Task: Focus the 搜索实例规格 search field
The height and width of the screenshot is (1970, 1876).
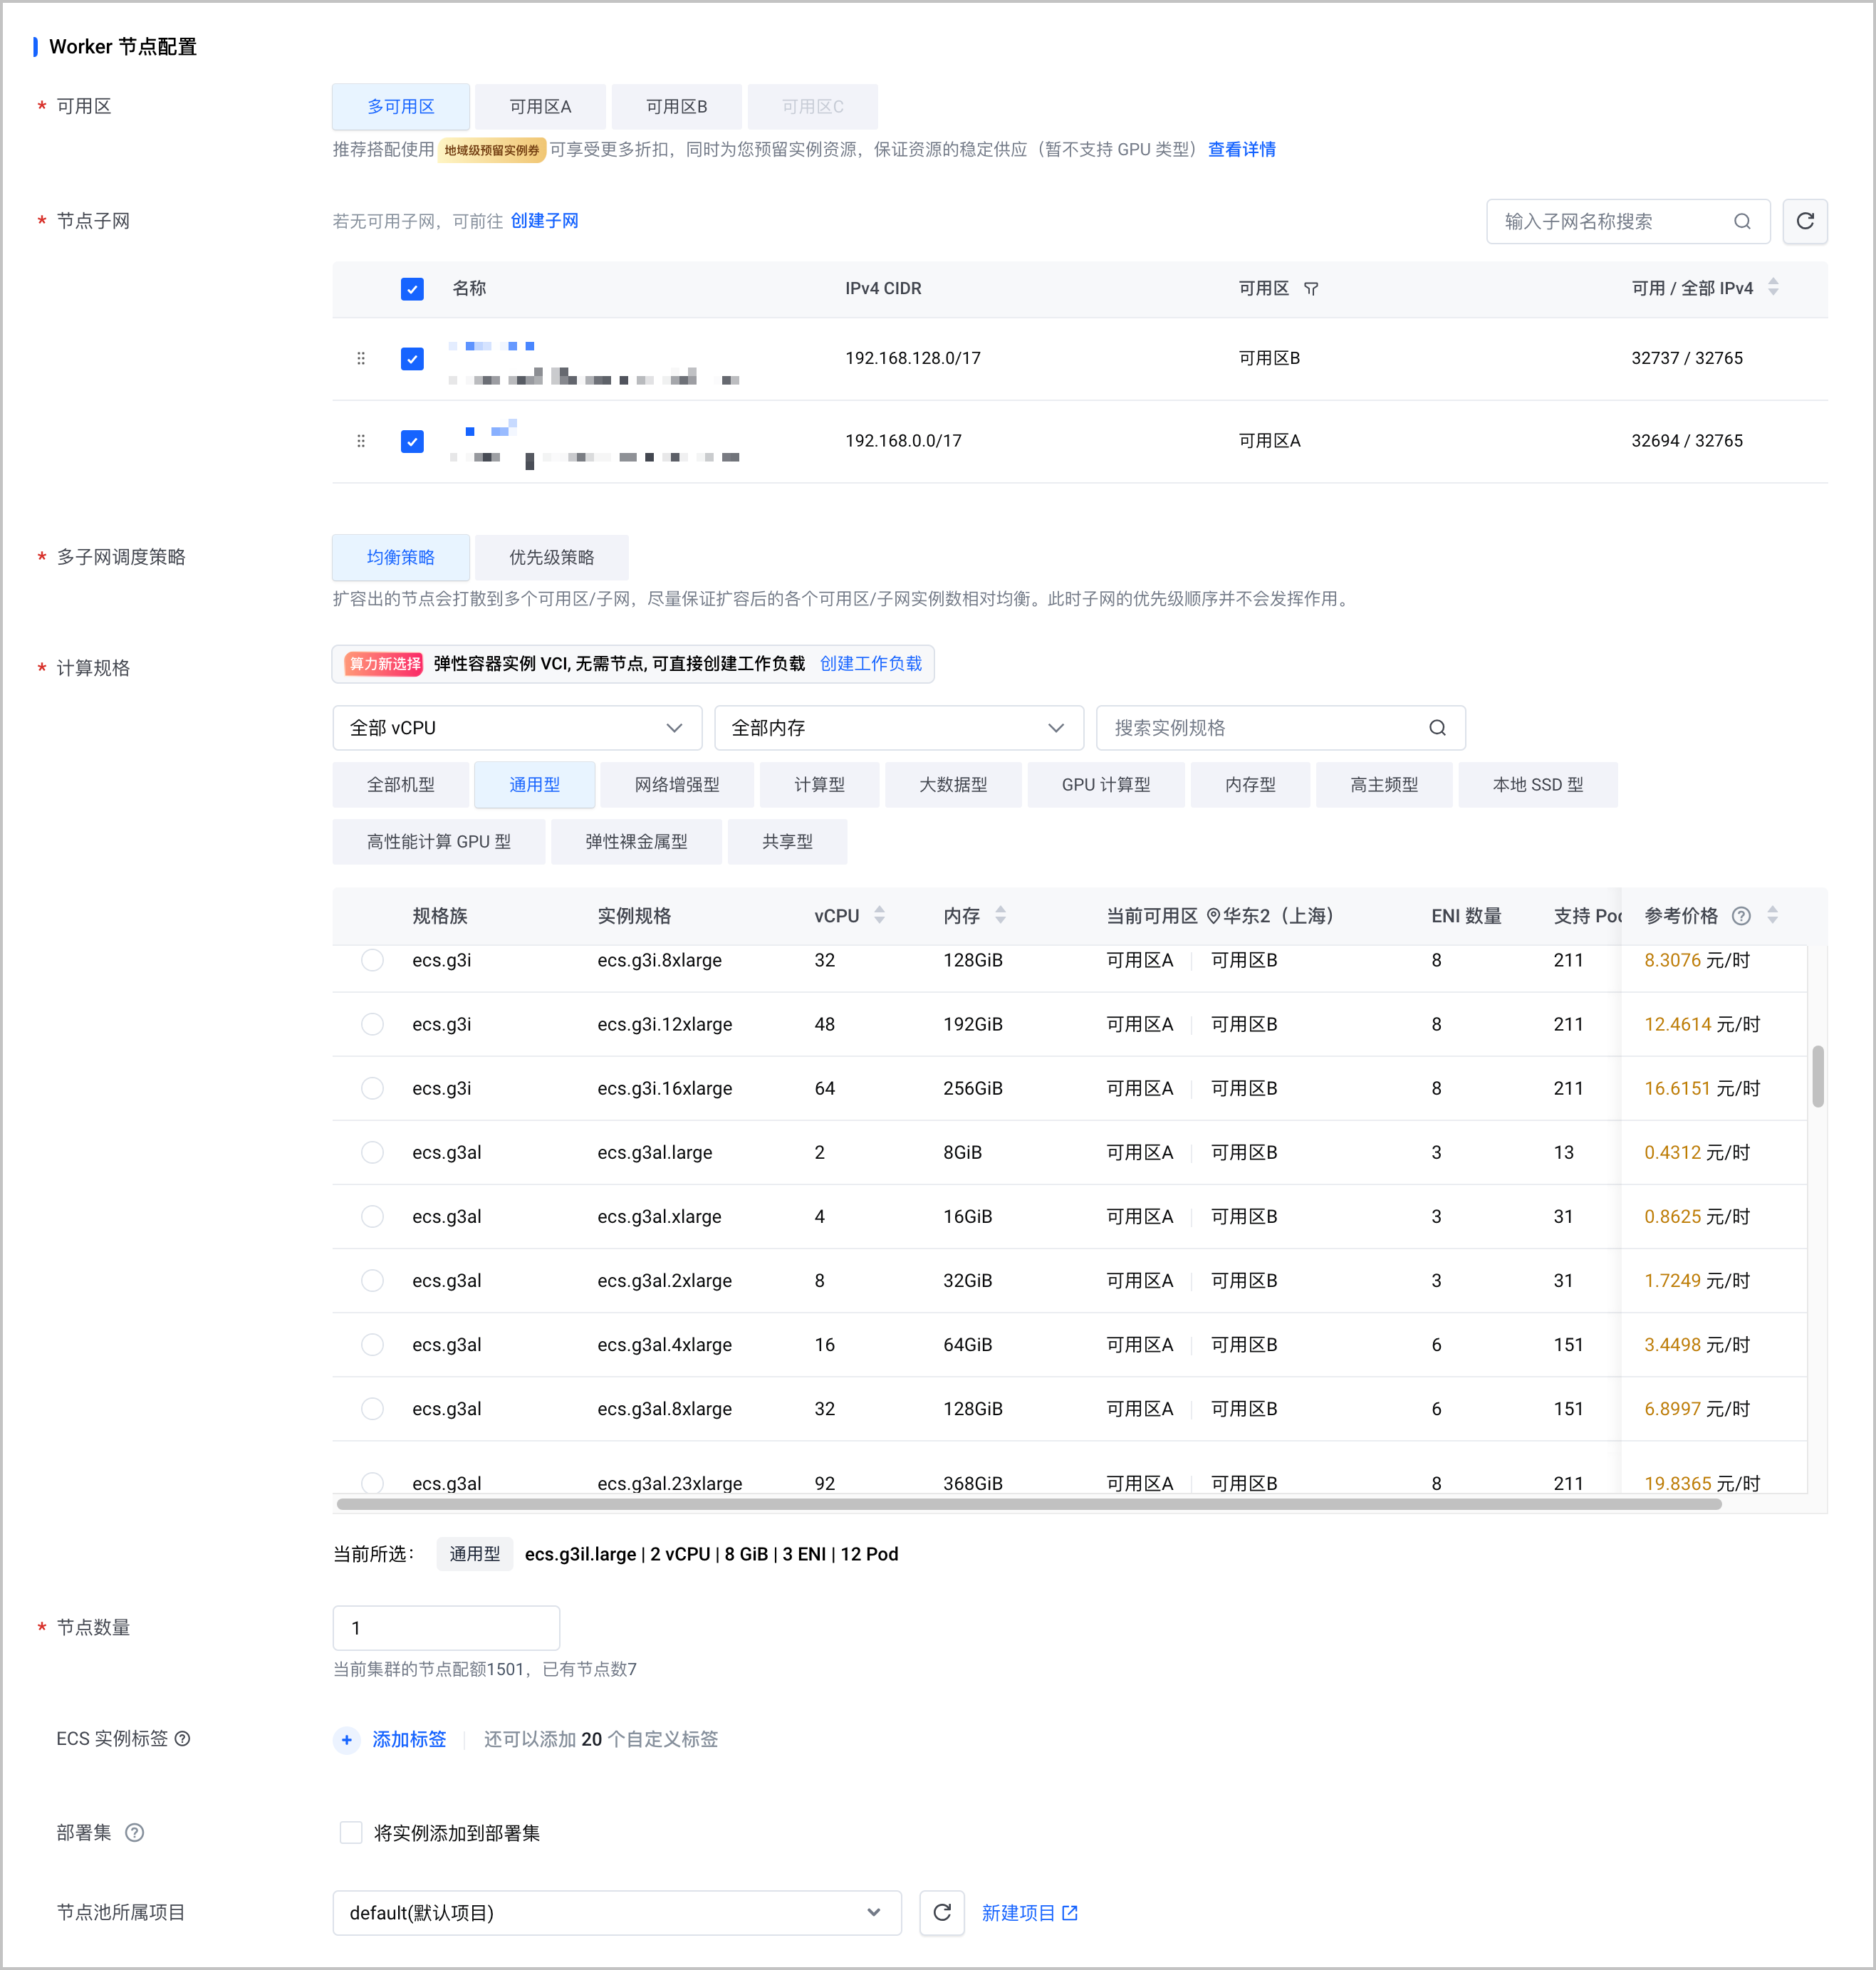Action: (x=1280, y=728)
